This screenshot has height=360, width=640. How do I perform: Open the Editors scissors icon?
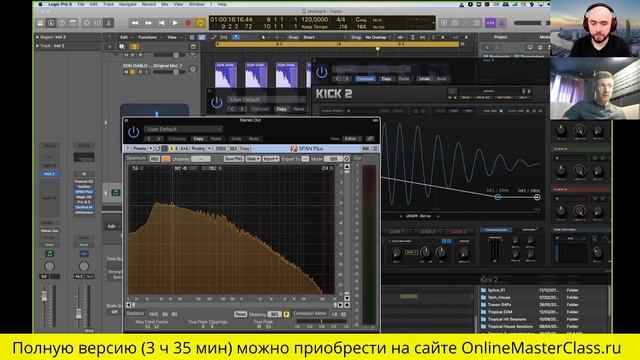109,23
